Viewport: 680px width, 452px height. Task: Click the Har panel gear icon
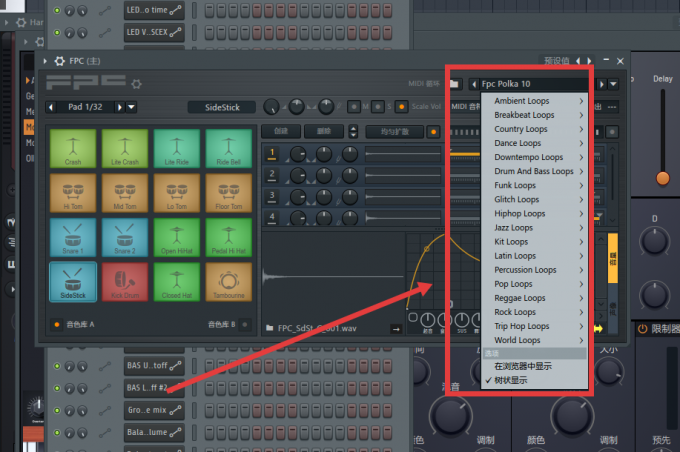click(x=21, y=22)
